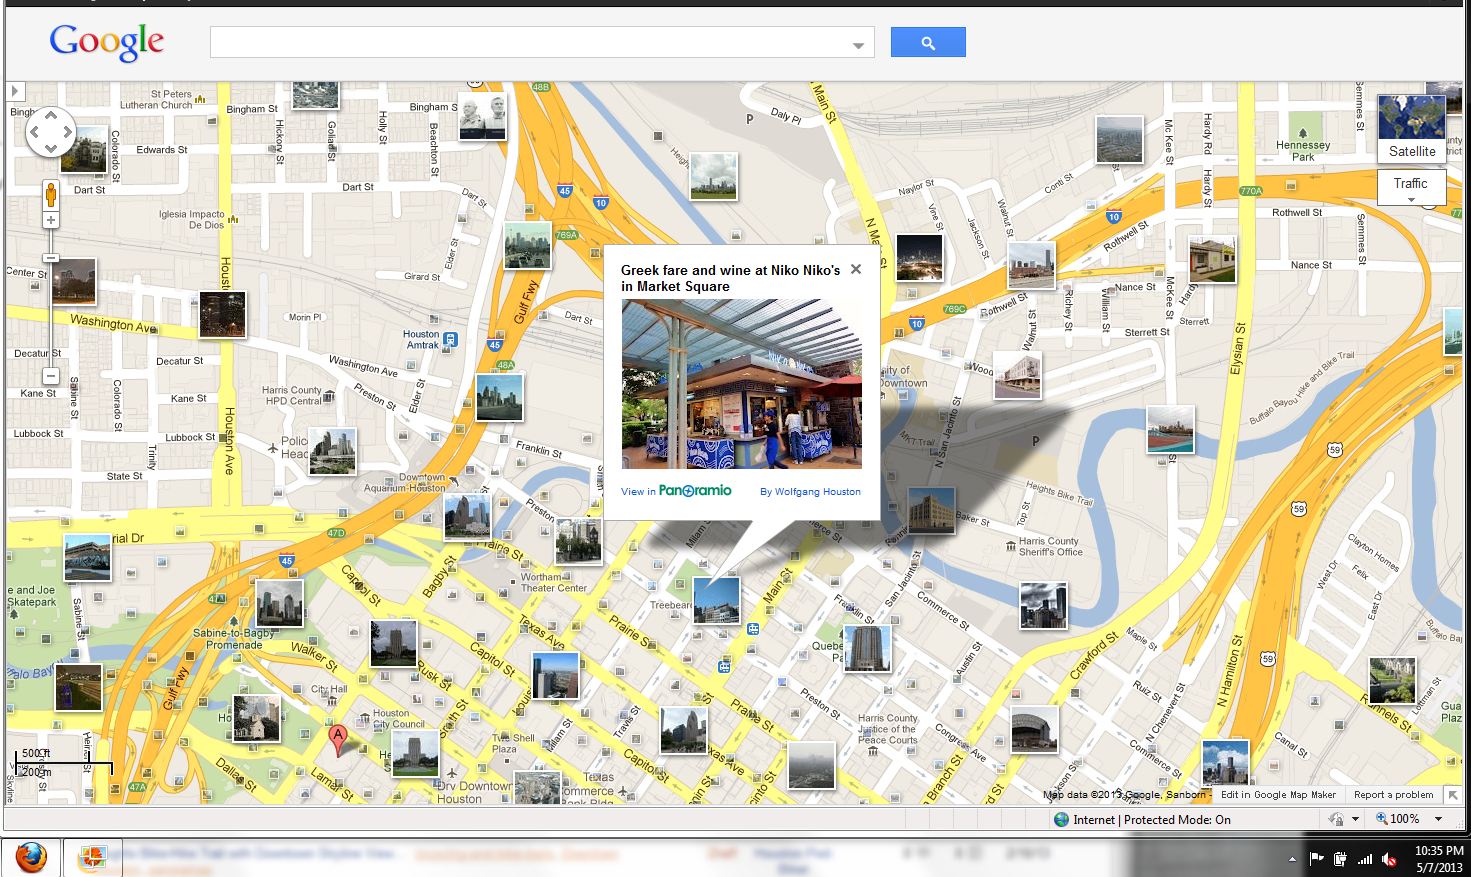Click the blue search magnifier button

pyautogui.click(x=928, y=42)
